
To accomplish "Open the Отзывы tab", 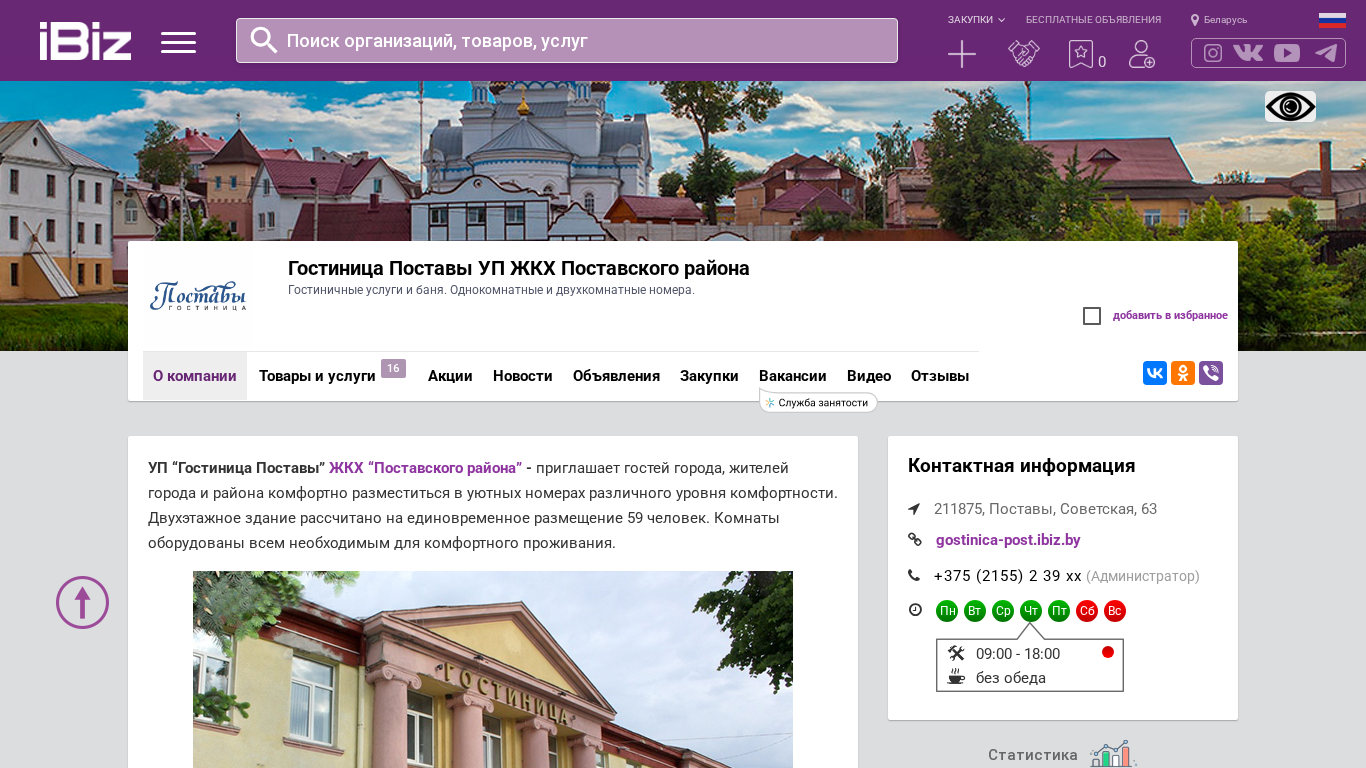I will pos(940,376).
